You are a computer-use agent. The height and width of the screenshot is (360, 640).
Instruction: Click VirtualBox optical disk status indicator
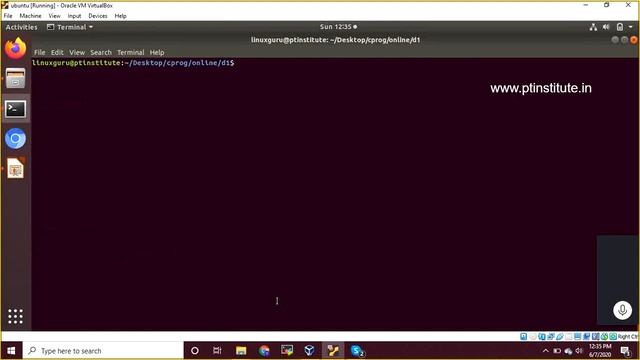point(533,336)
